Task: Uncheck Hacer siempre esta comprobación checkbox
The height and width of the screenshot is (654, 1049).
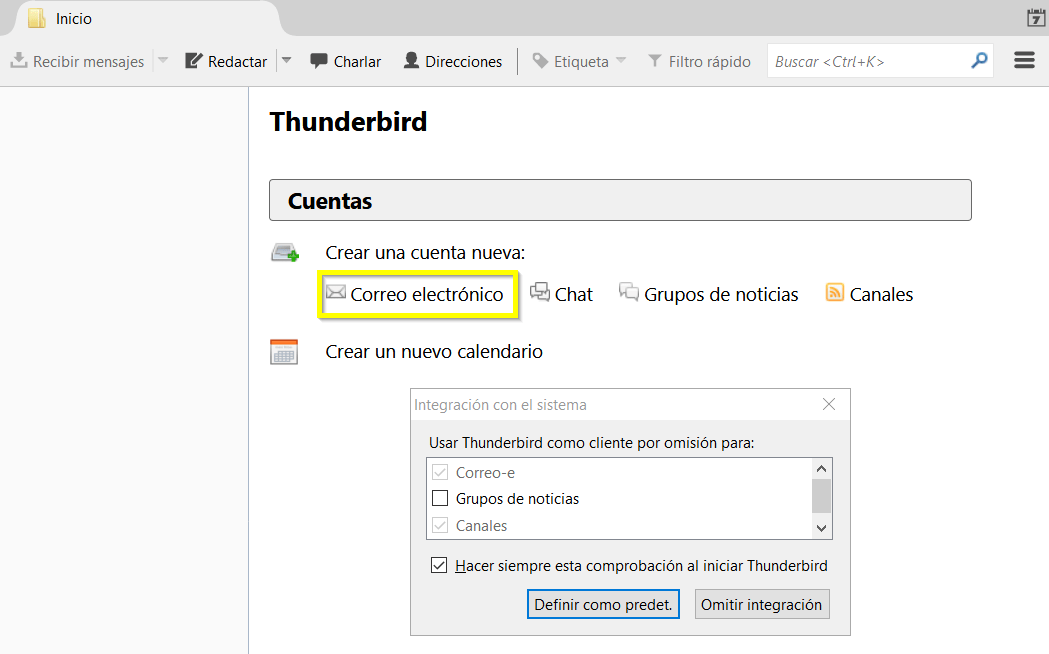Action: (439, 566)
